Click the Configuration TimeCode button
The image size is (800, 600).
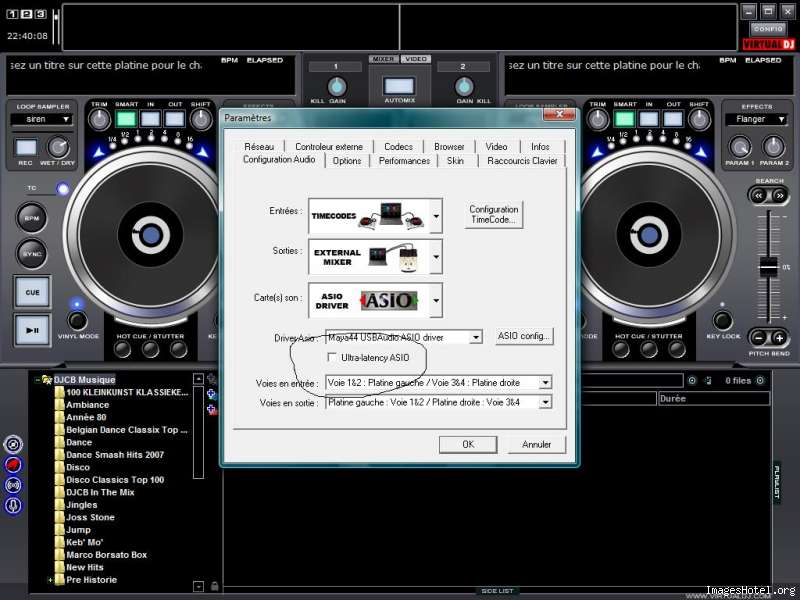click(493, 214)
